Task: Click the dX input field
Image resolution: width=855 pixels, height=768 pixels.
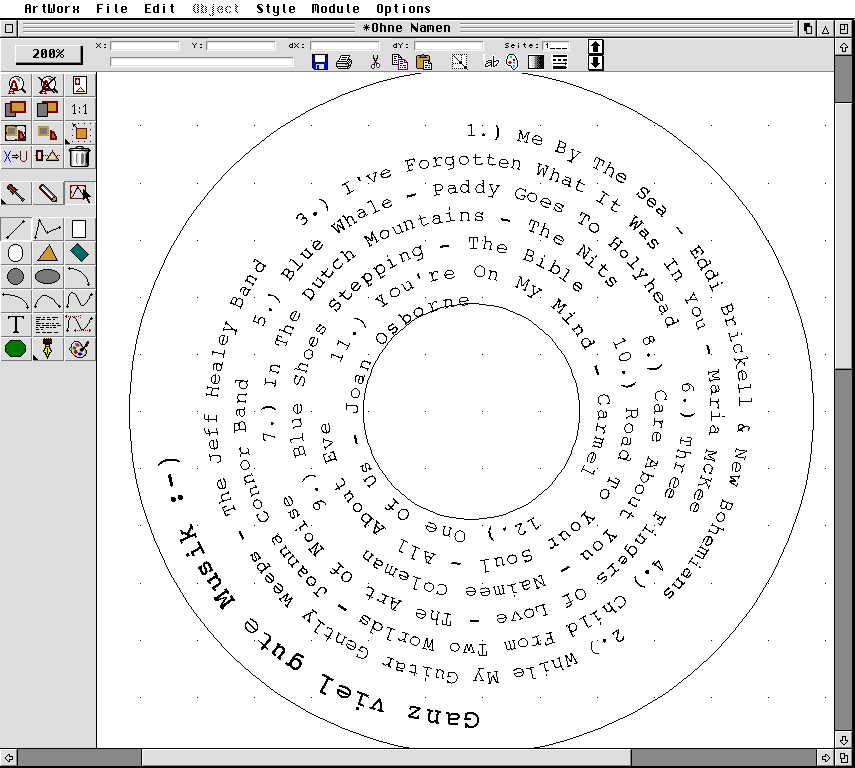Action: click(x=345, y=46)
